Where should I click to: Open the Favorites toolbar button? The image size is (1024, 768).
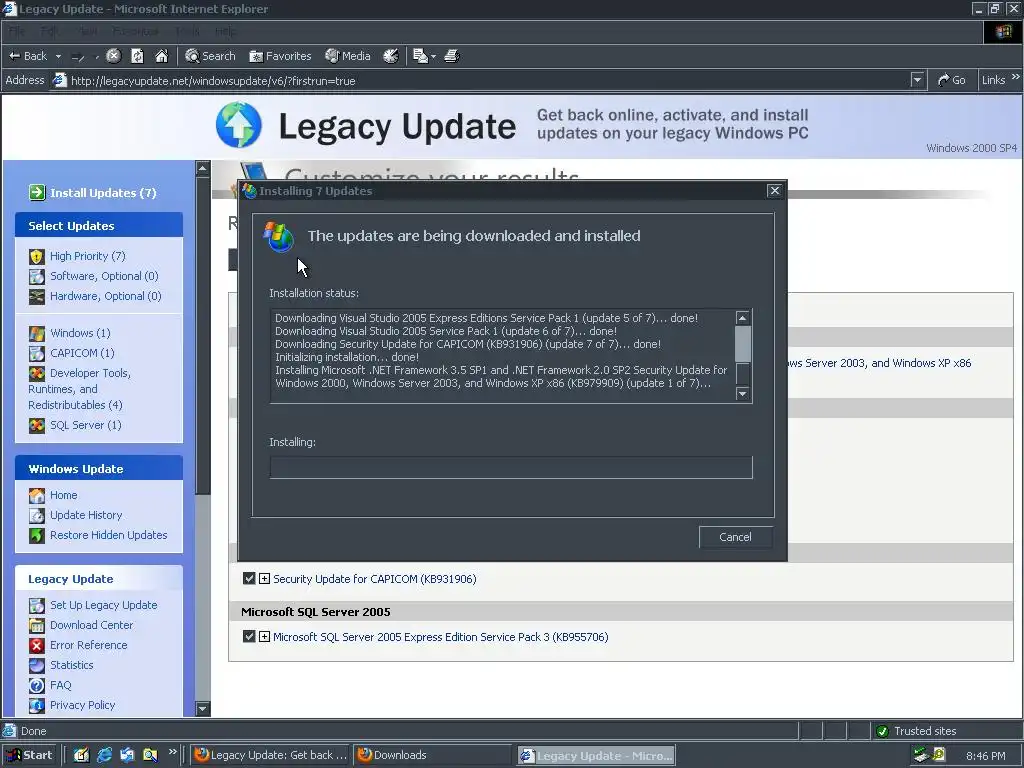coord(280,56)
